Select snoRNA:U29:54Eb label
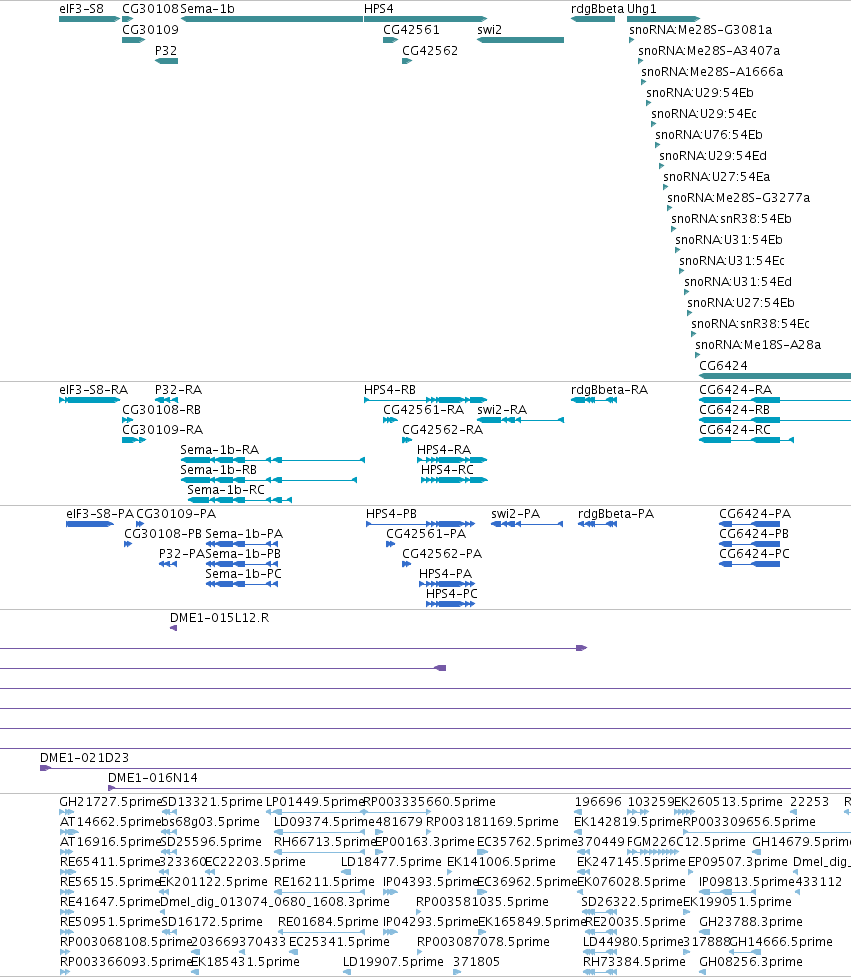 [x=700, y=93]
